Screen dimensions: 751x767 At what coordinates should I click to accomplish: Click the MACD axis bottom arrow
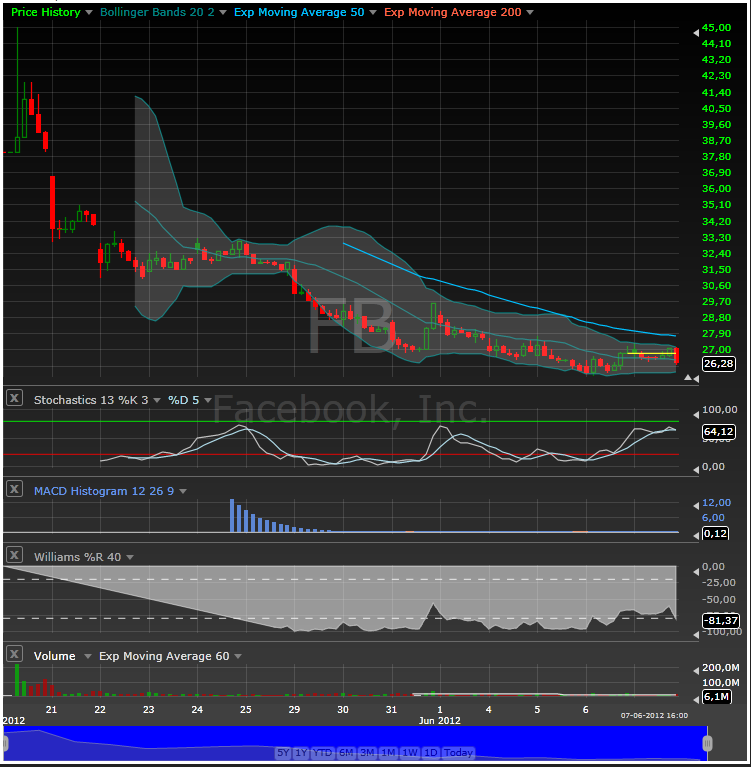click(x=696, y=536)
